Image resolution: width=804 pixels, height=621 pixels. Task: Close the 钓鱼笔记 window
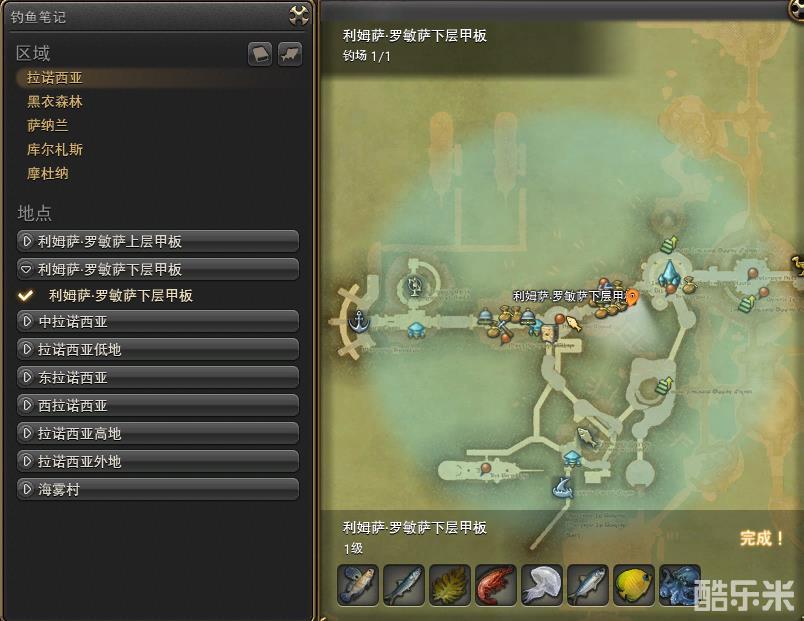298,15
